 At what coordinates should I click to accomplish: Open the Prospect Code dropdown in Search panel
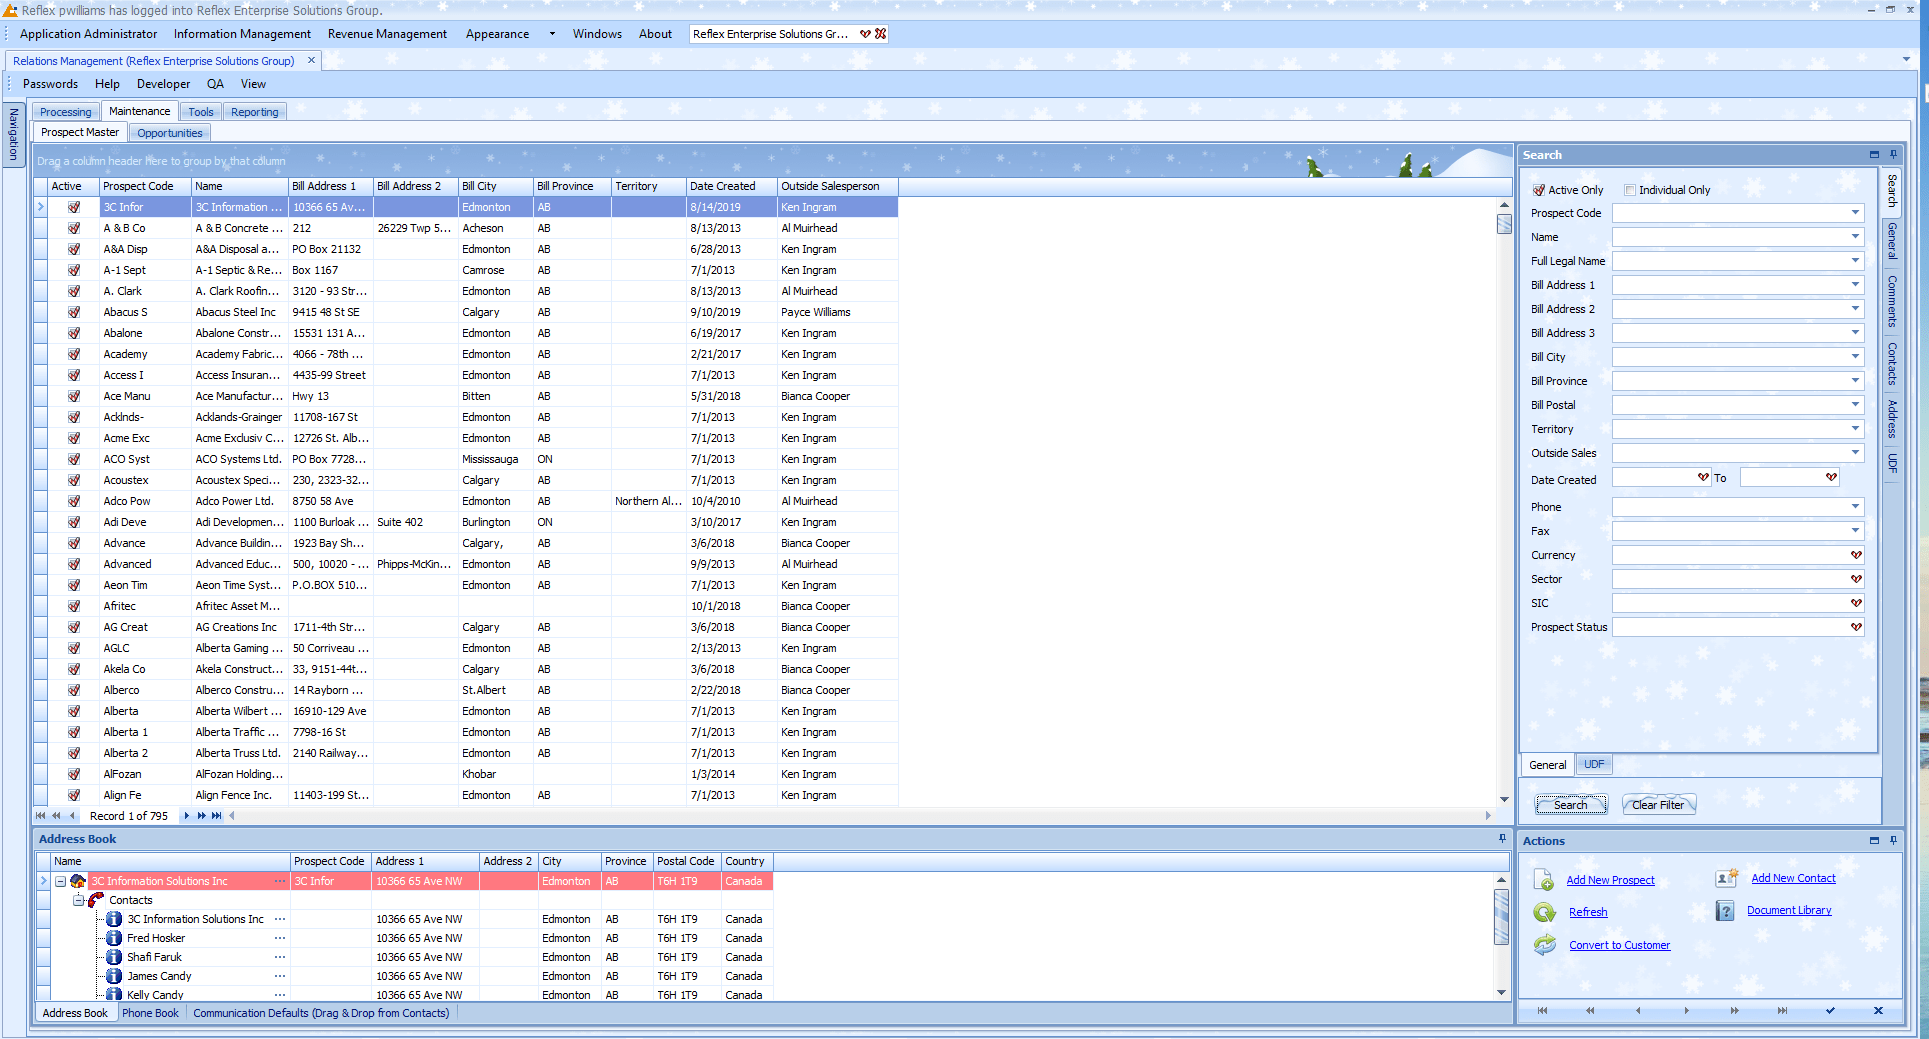click(1853, 213)
